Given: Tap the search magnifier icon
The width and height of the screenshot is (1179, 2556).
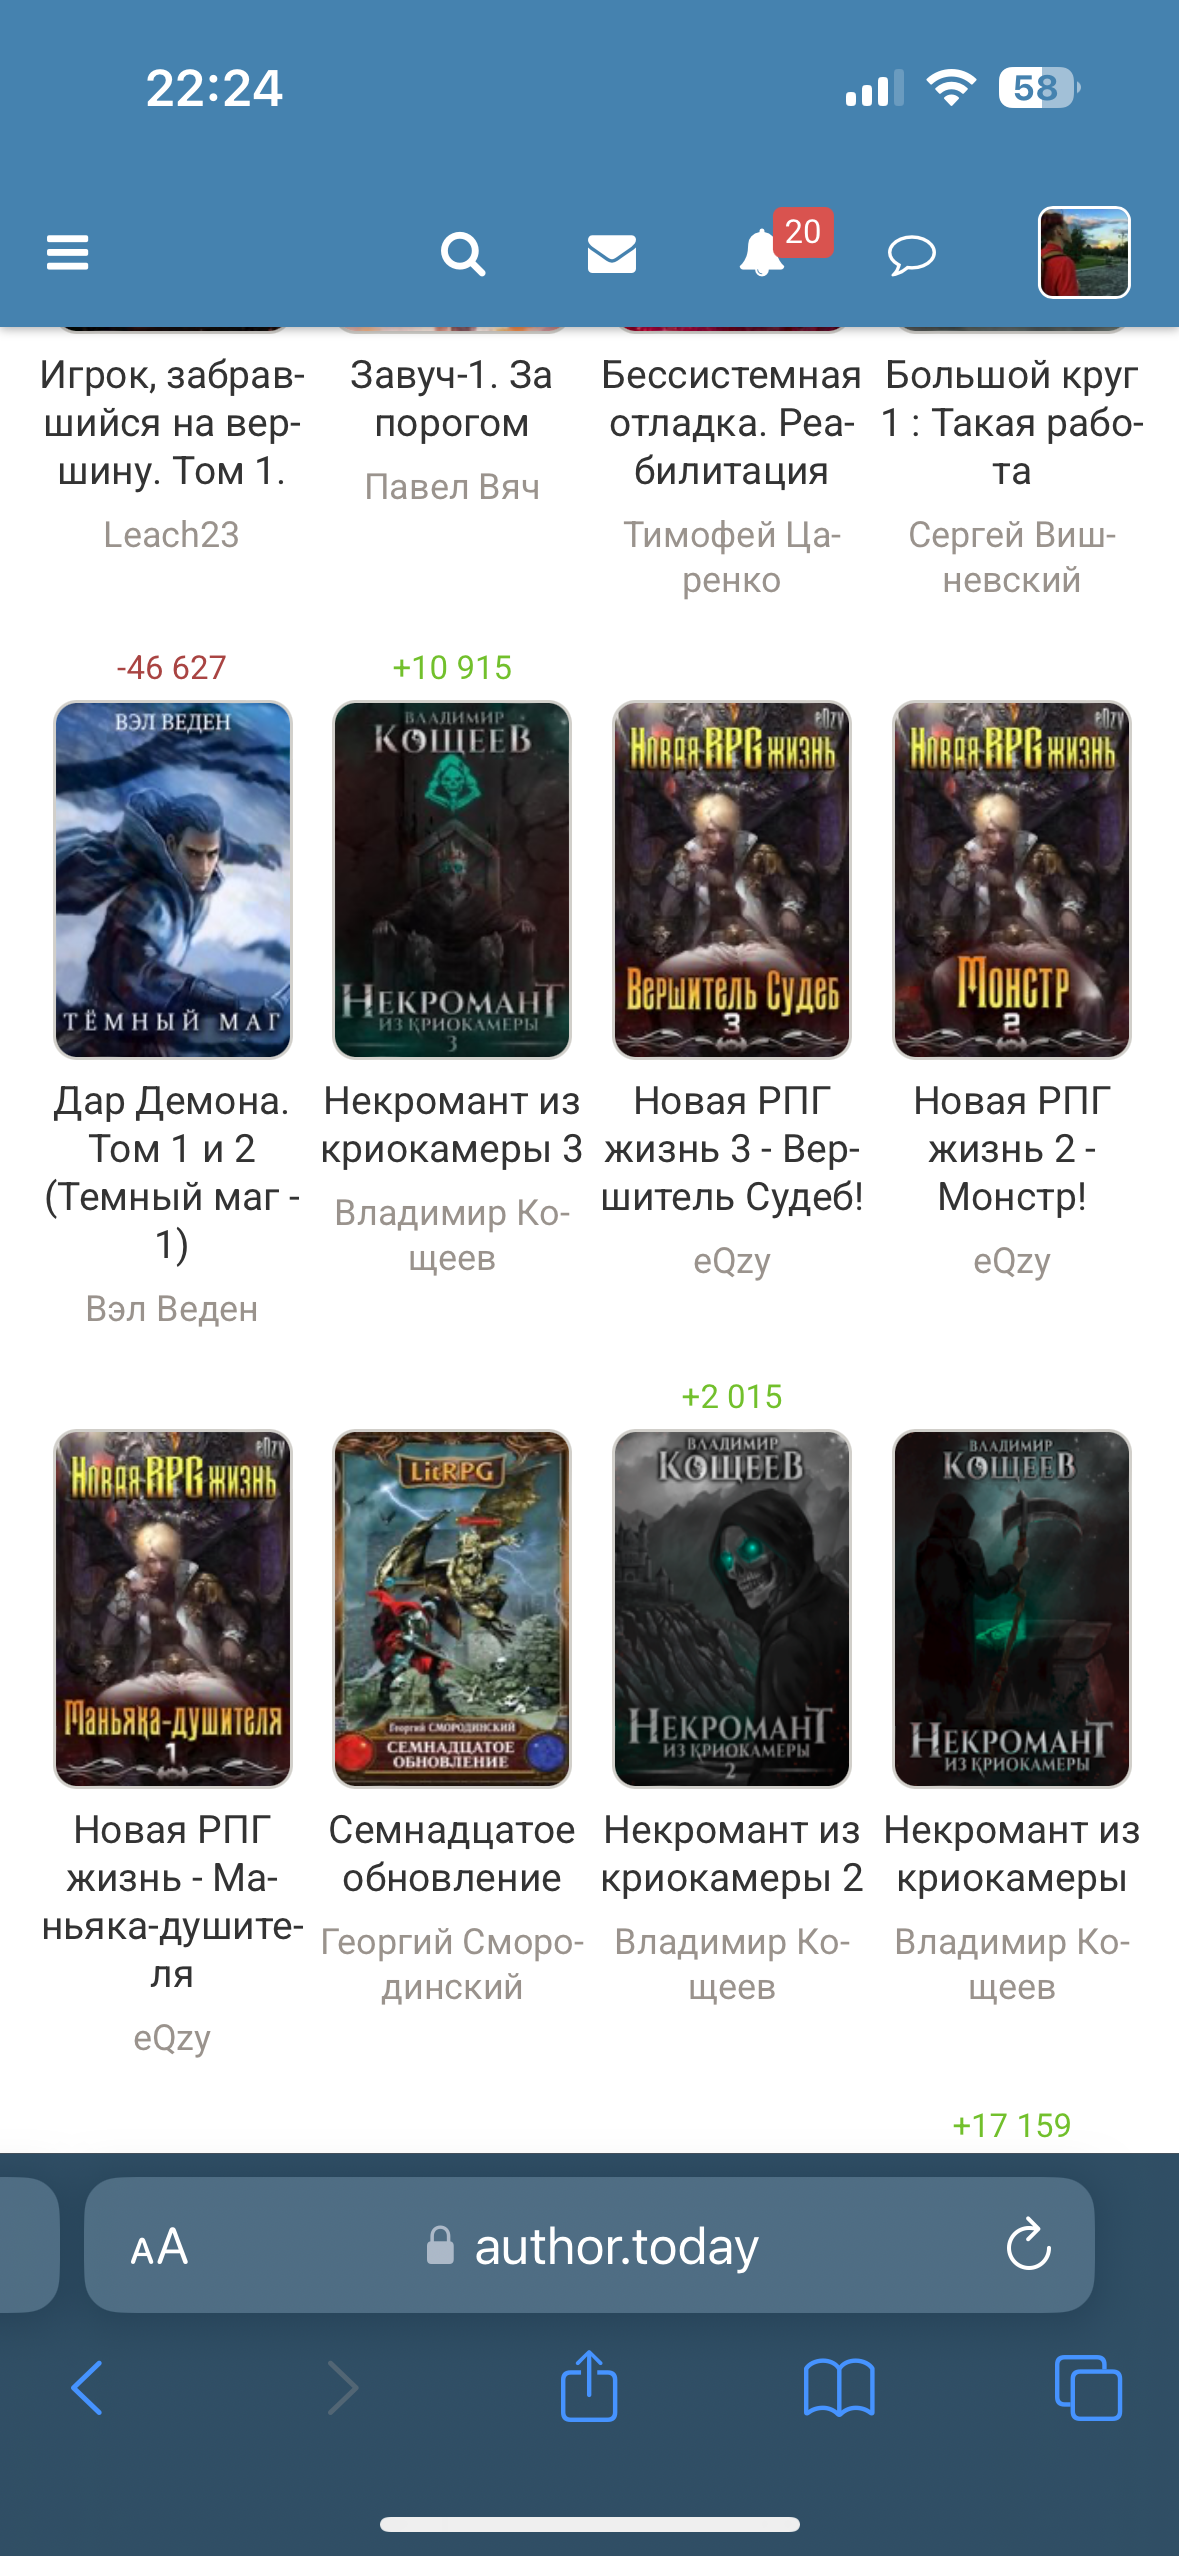Looking at the screenshot, I should (463, 254).
